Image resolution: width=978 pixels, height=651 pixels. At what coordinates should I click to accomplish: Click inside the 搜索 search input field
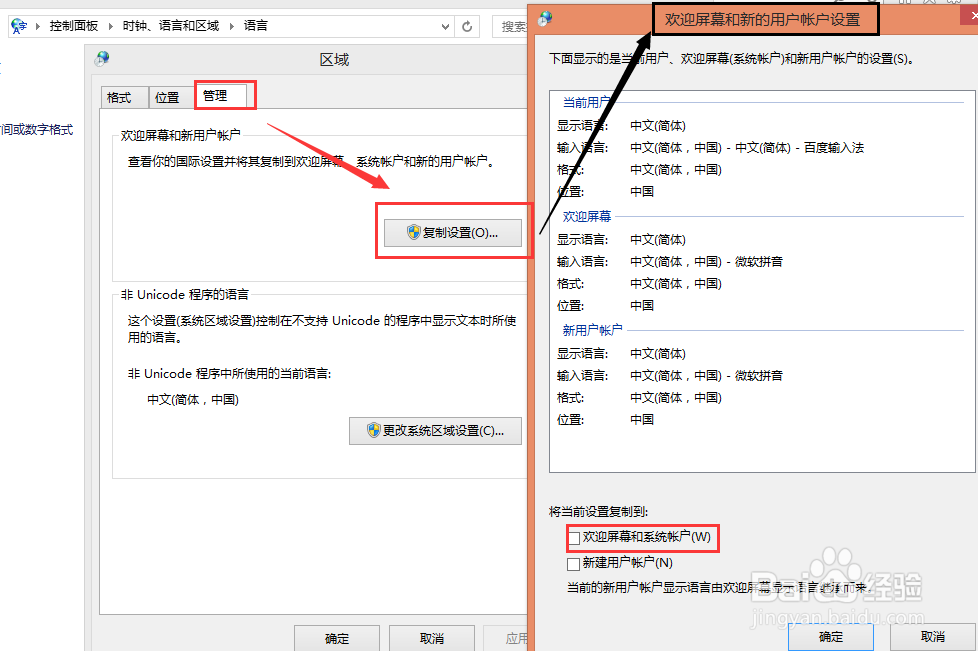515,26
